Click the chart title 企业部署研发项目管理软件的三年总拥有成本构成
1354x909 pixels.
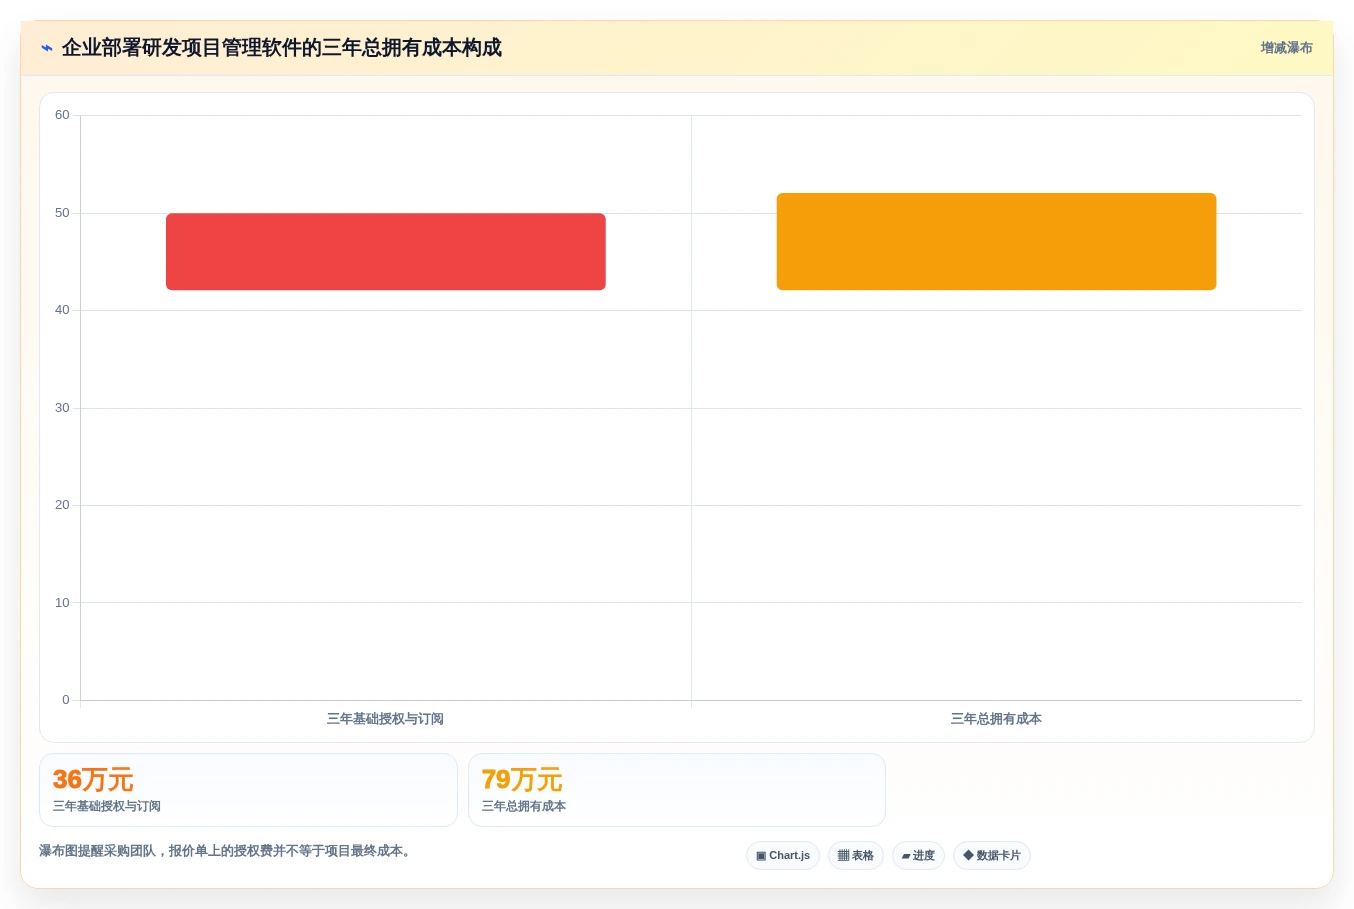pyautogui.click(x=281, y=48)
